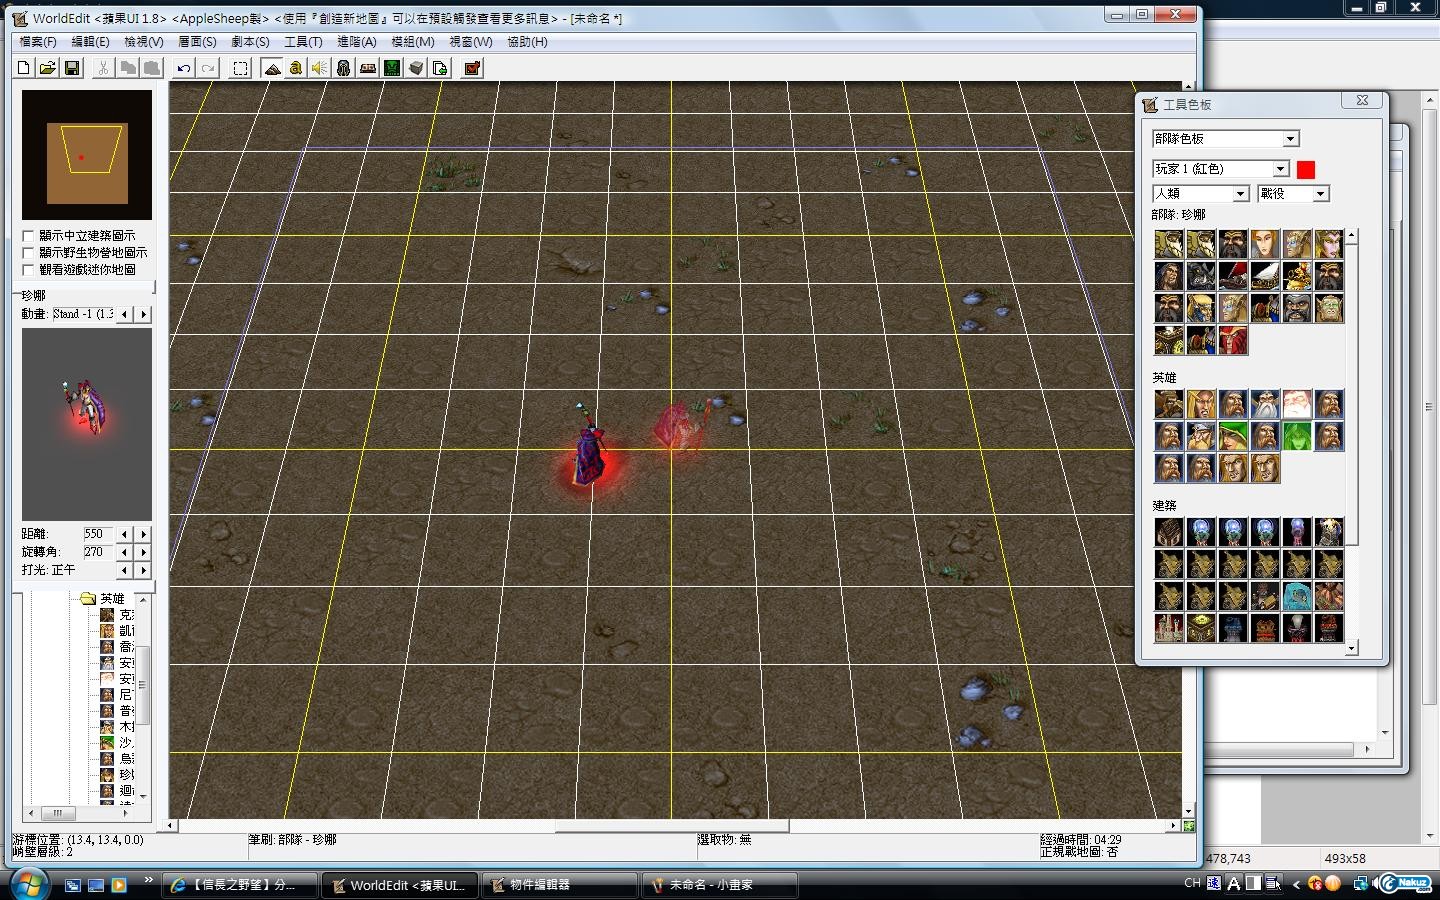This screenshot has width=1440, height=900.
Task: Increase the distance value with right arrow
Action: coord(144,534)
